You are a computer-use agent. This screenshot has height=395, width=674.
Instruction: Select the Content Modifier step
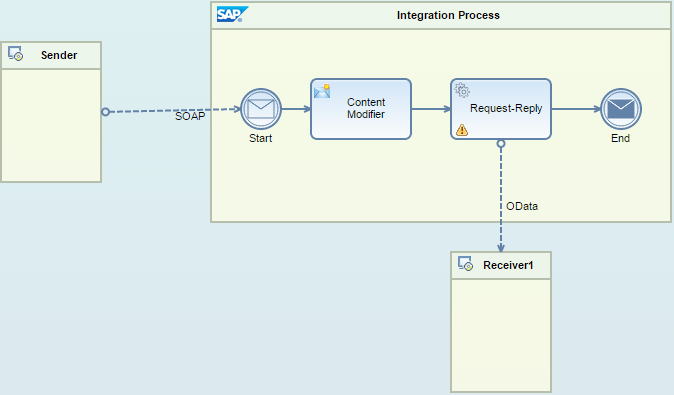[361, 109]
